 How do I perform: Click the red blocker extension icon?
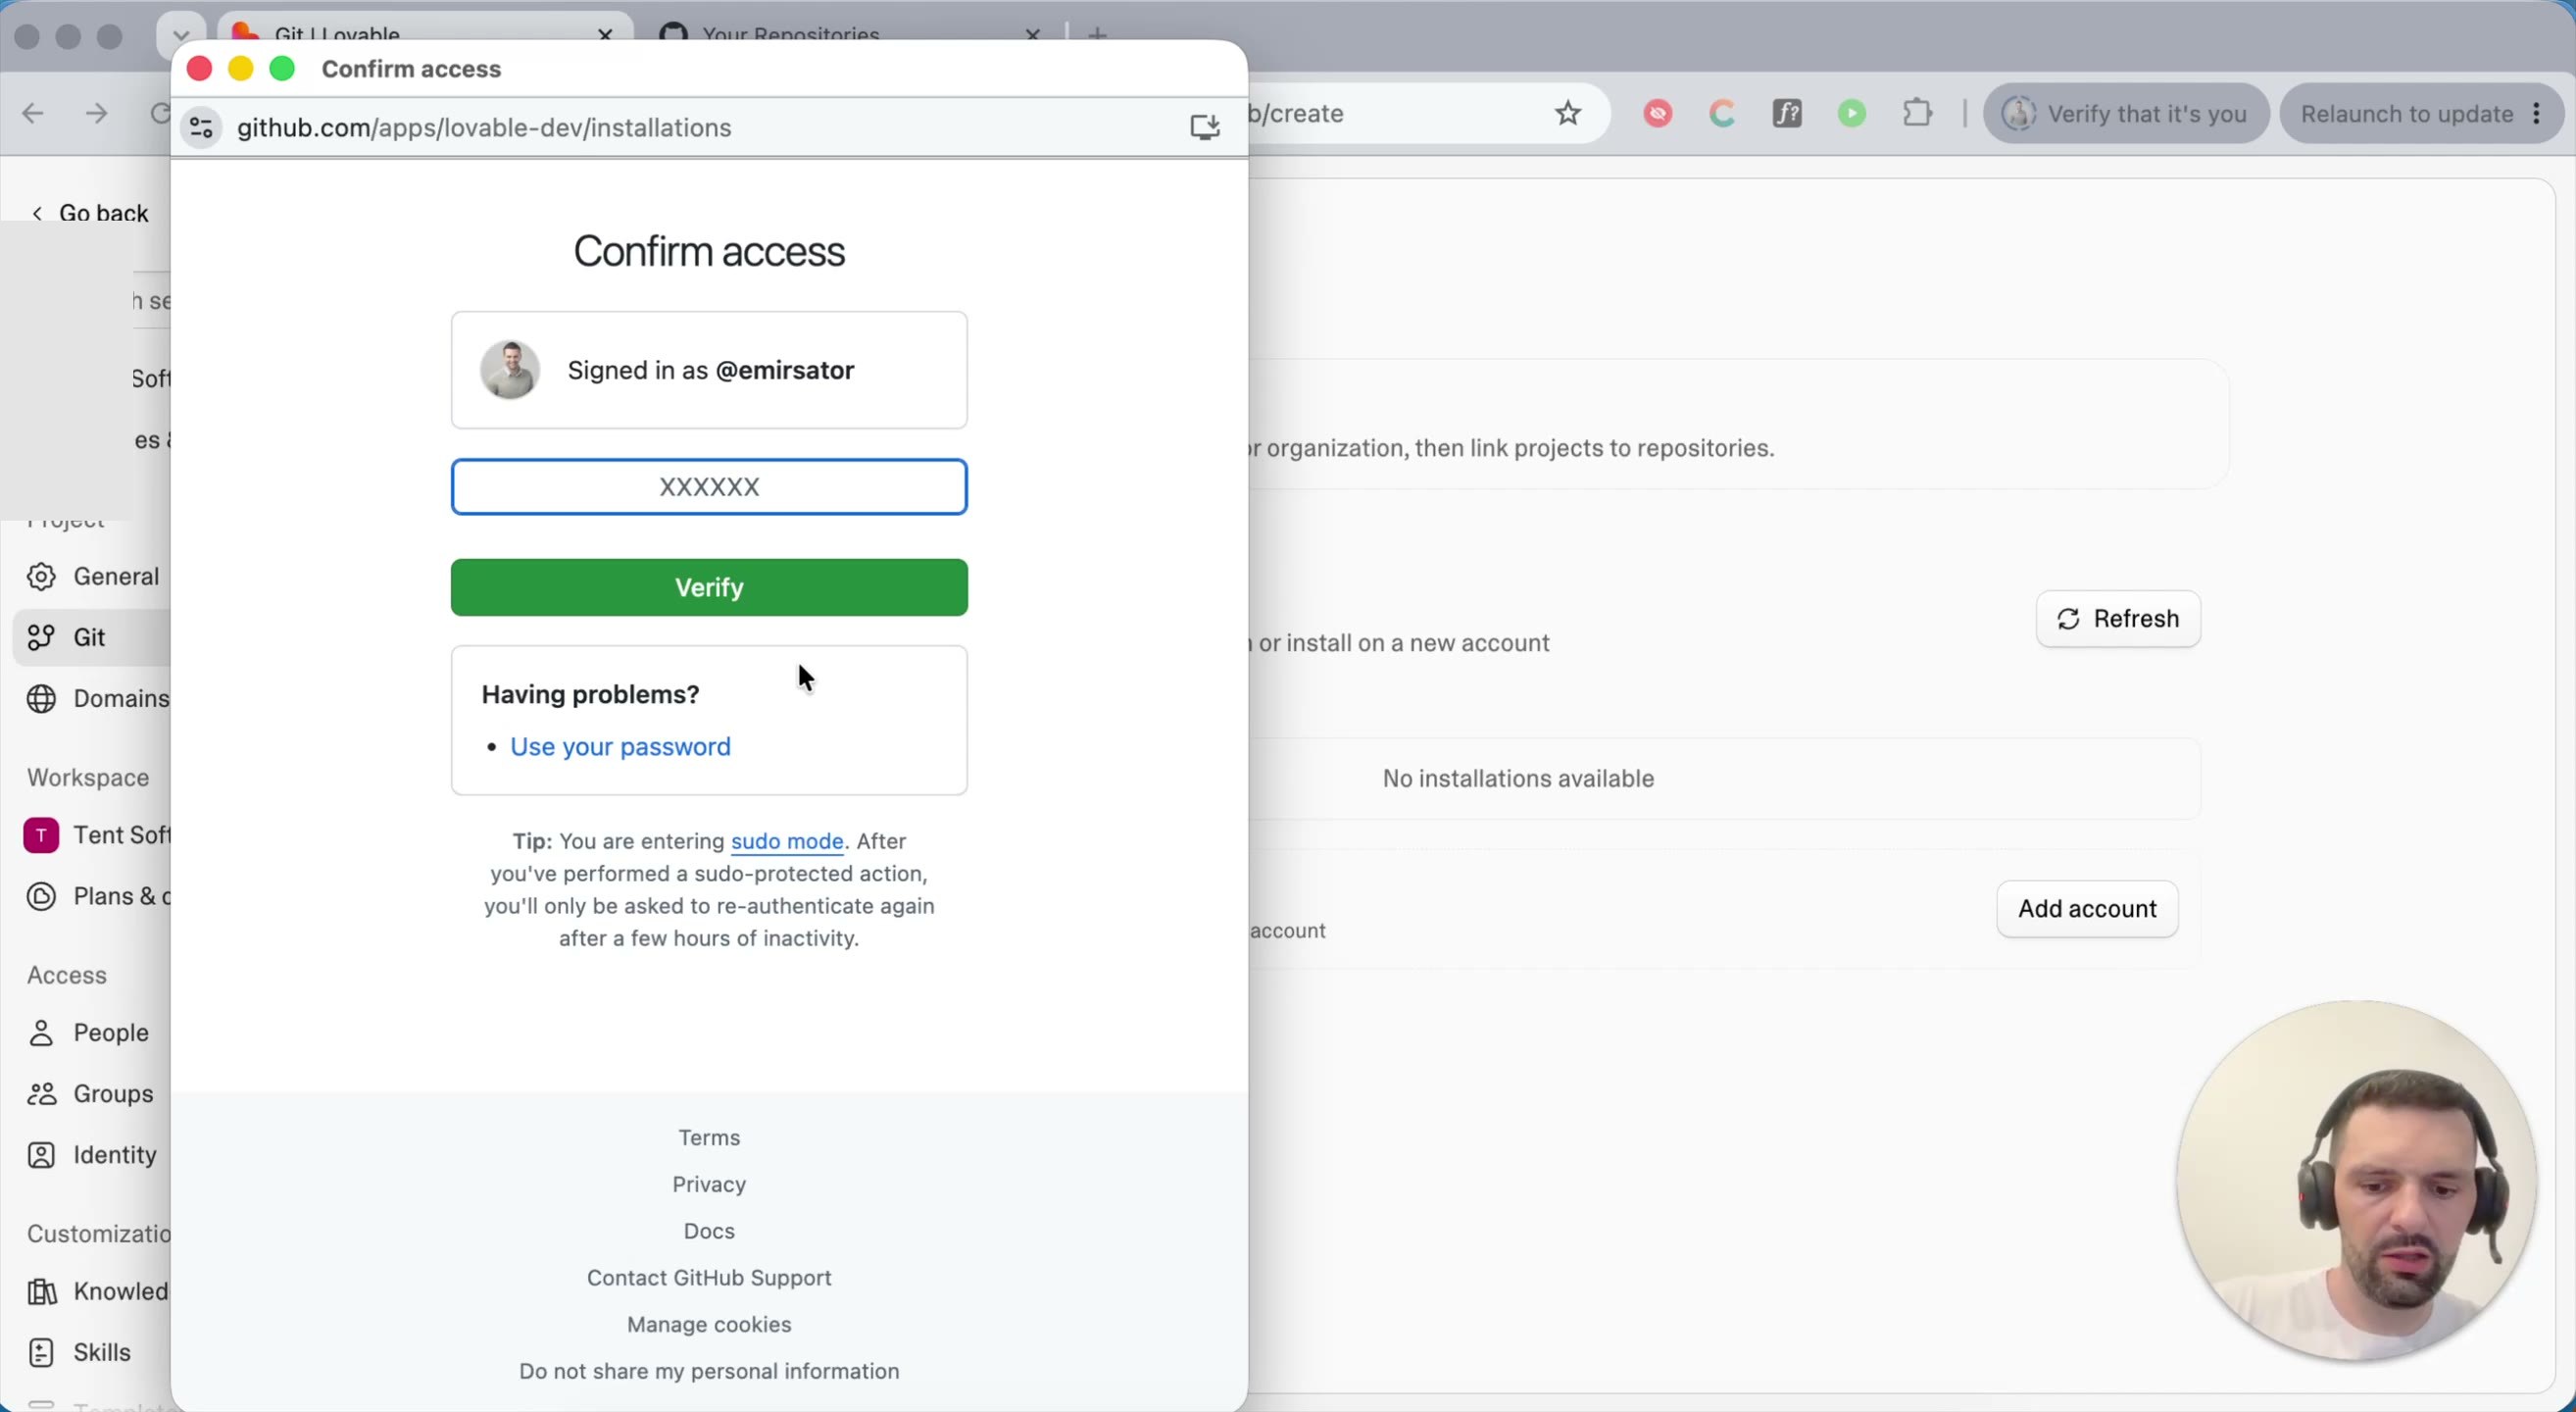(x=1658, y=113)
